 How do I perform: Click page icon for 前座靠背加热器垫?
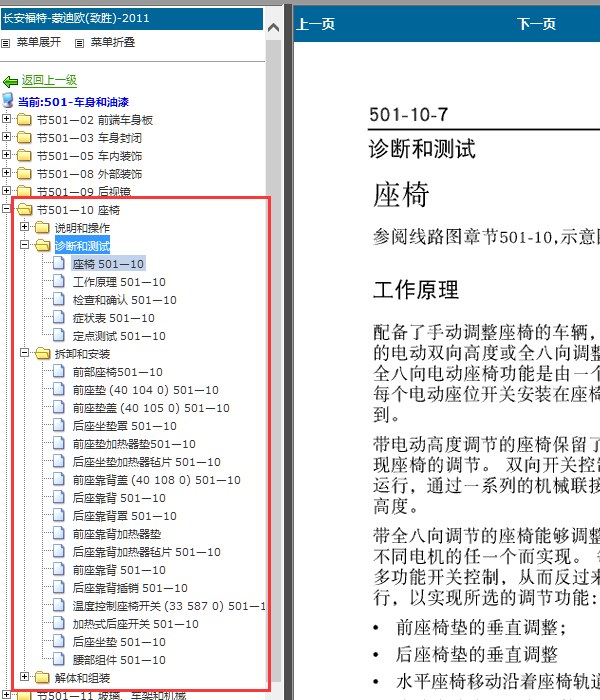pos(59,533)
